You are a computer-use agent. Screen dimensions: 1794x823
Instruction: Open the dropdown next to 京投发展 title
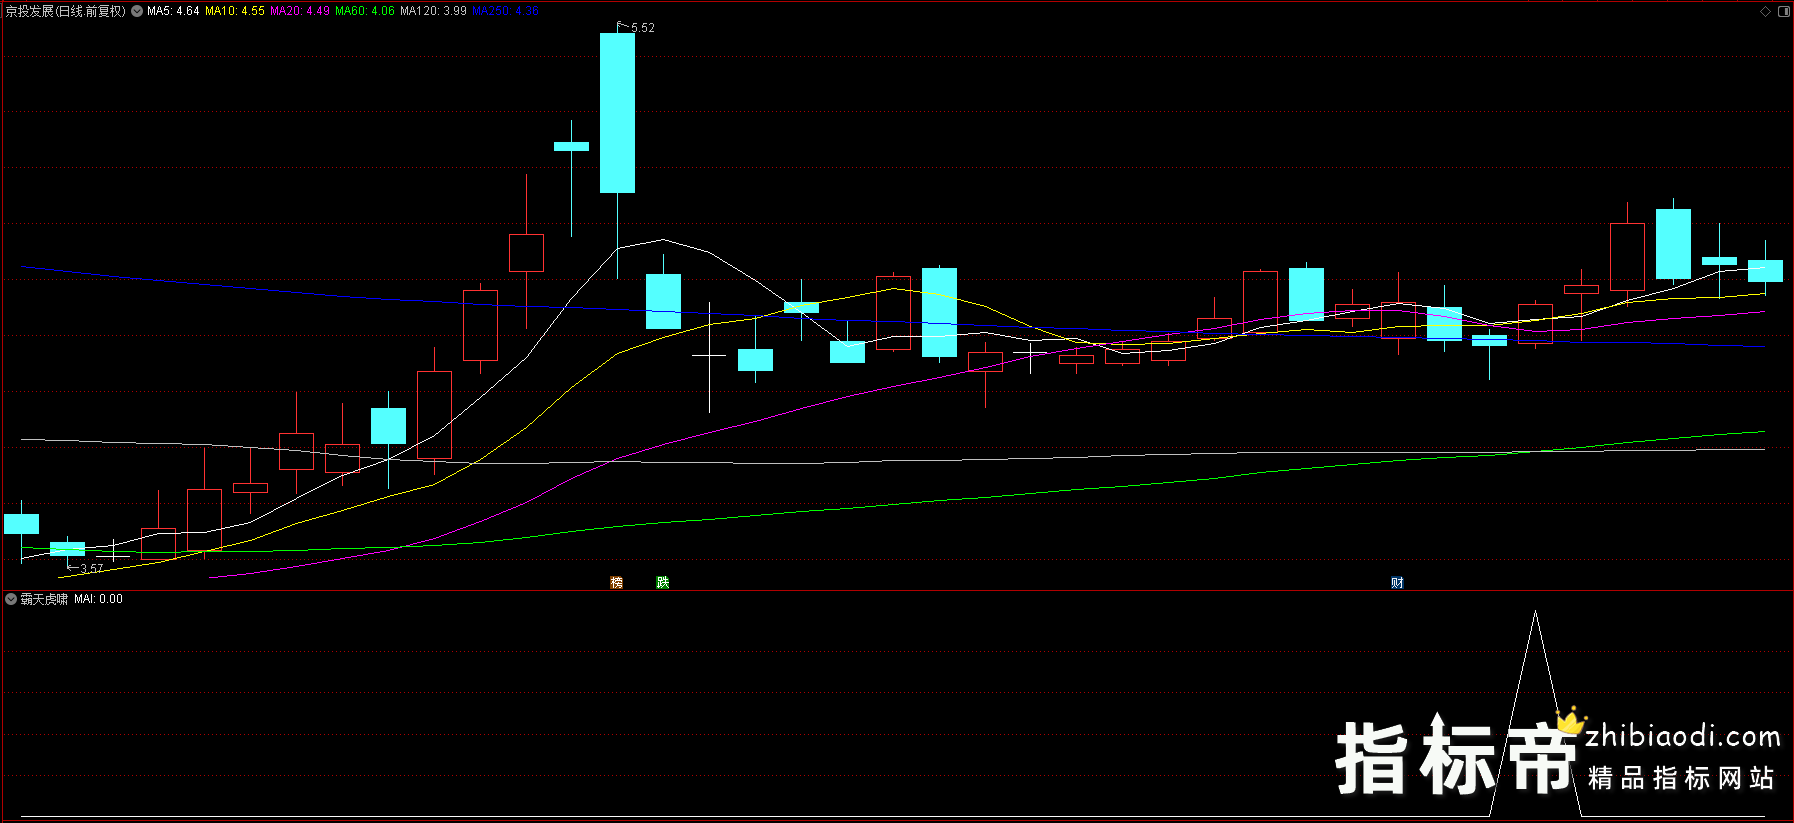[x=137, y=12]
